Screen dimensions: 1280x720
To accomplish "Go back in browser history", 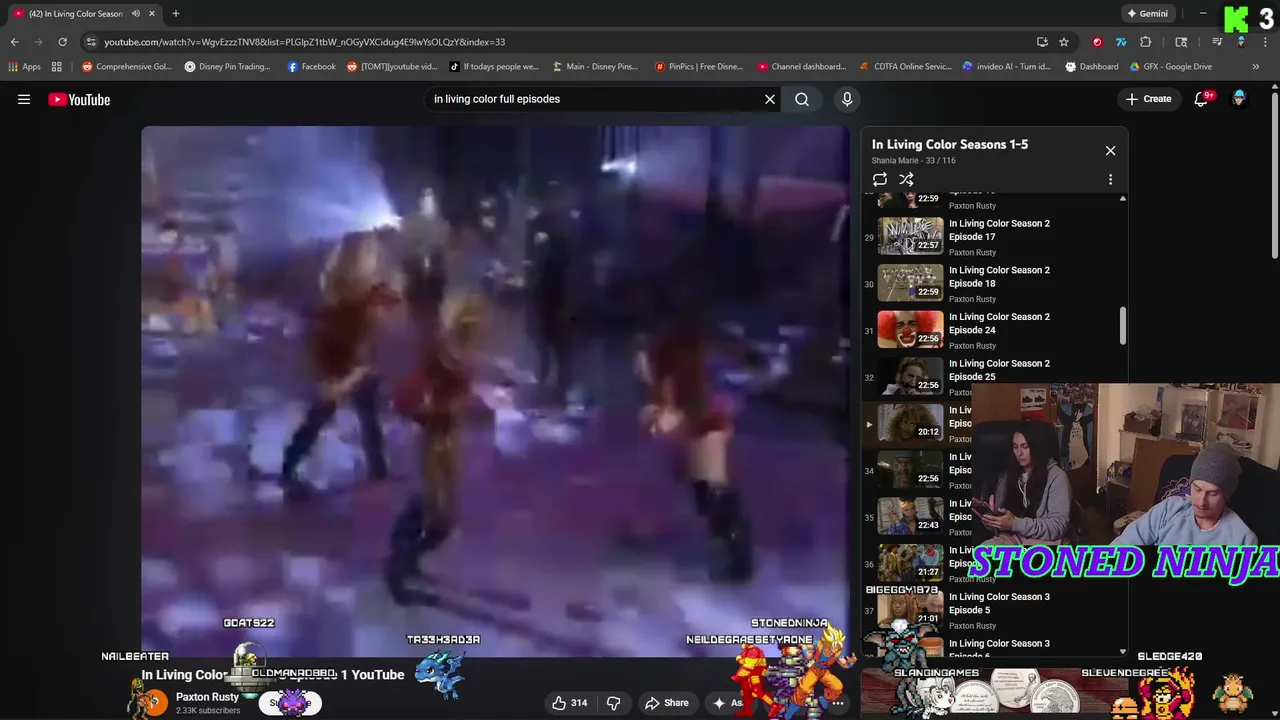I will pos(14,42).
